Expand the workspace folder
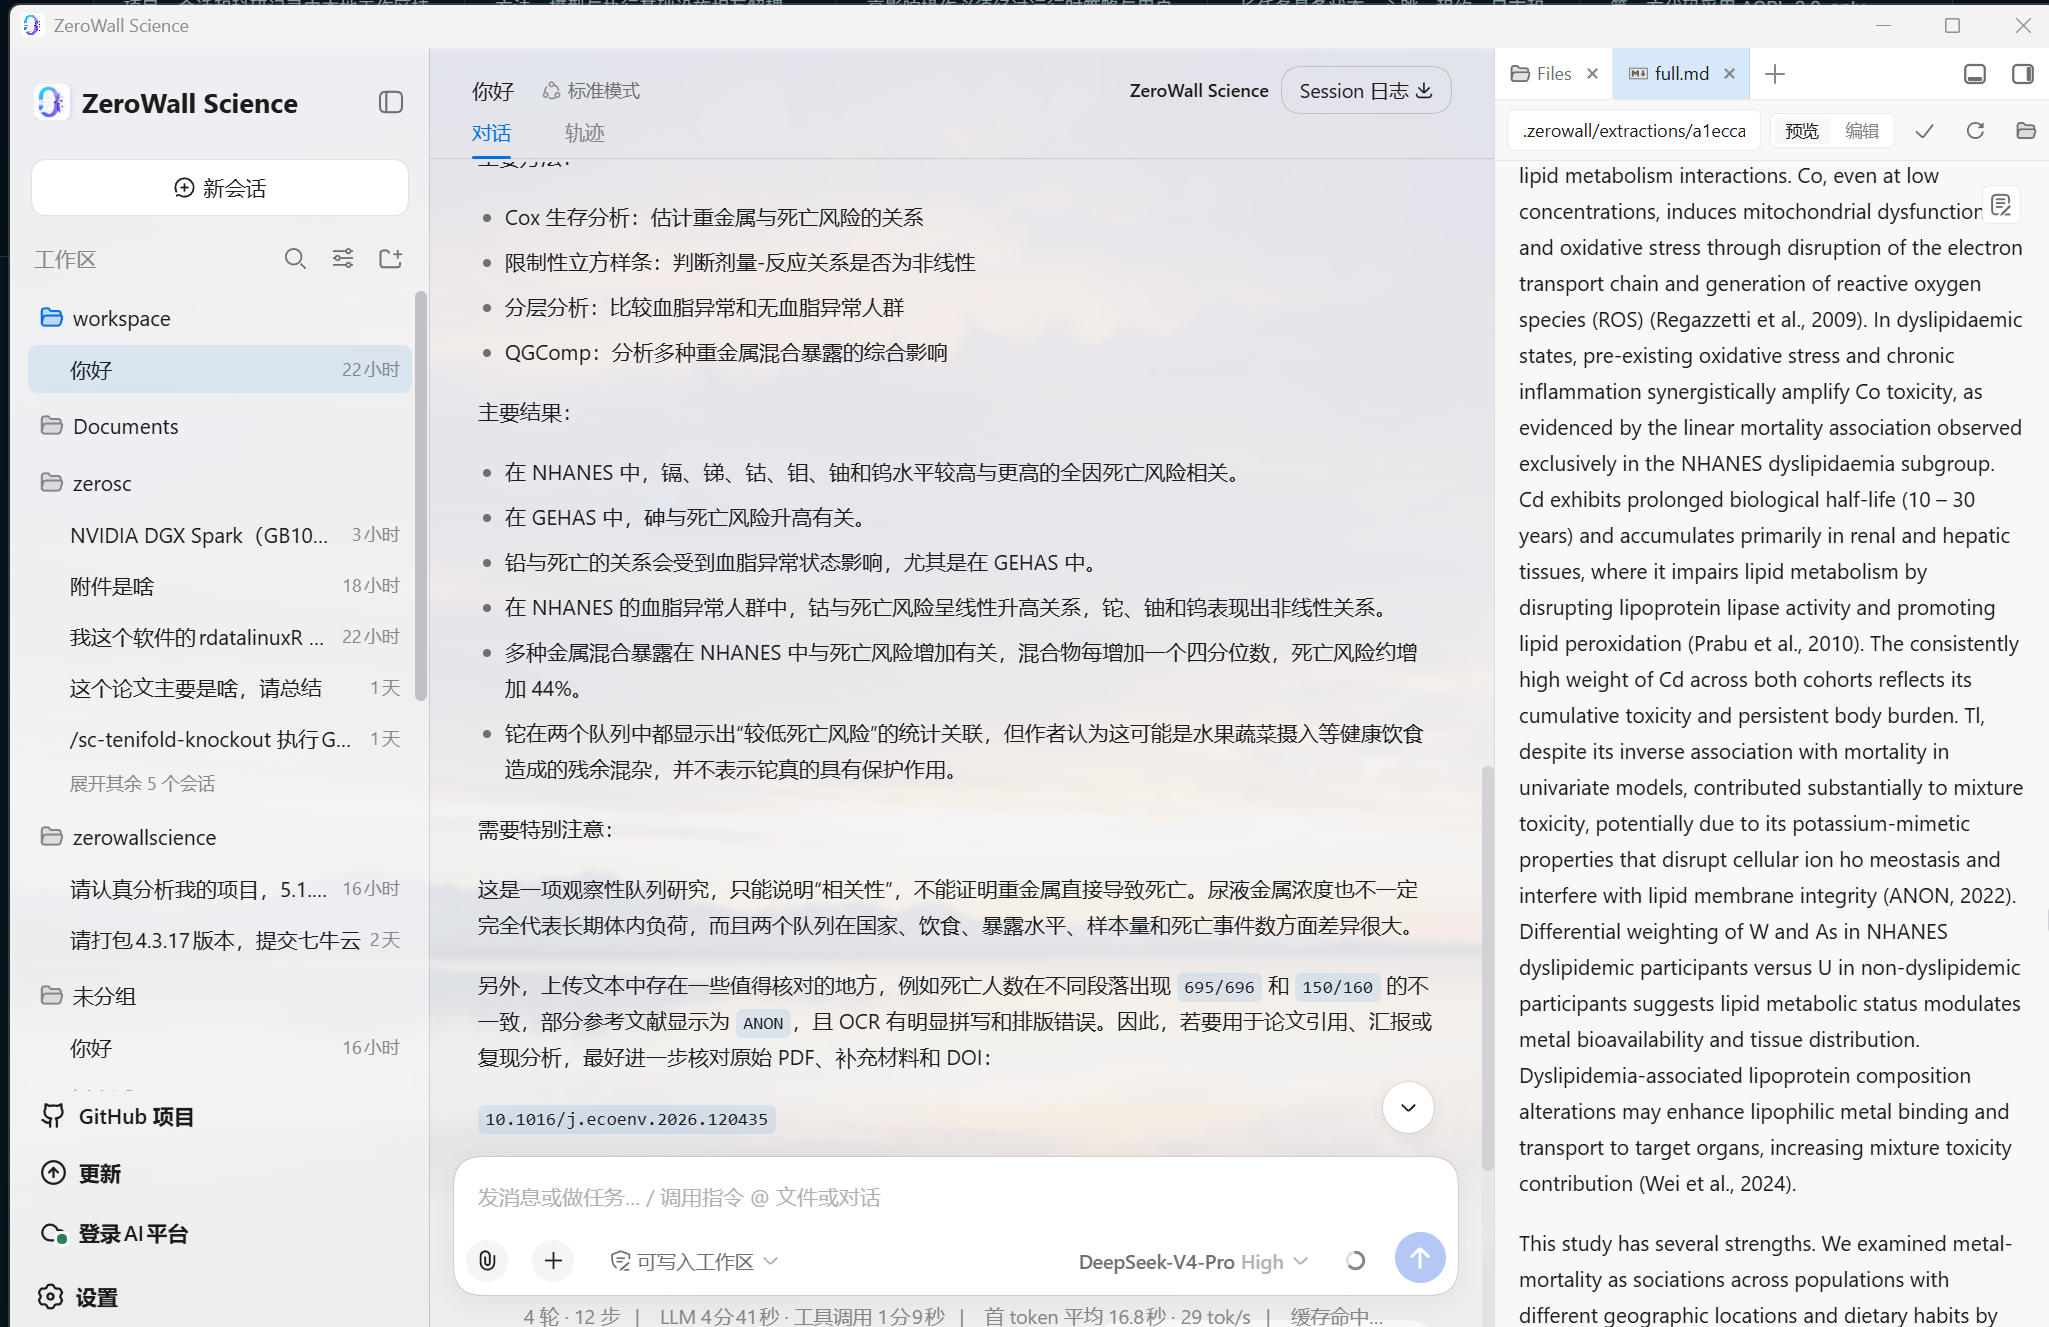The width and height of the screenshot is (2049, 1327). point(220,318)
